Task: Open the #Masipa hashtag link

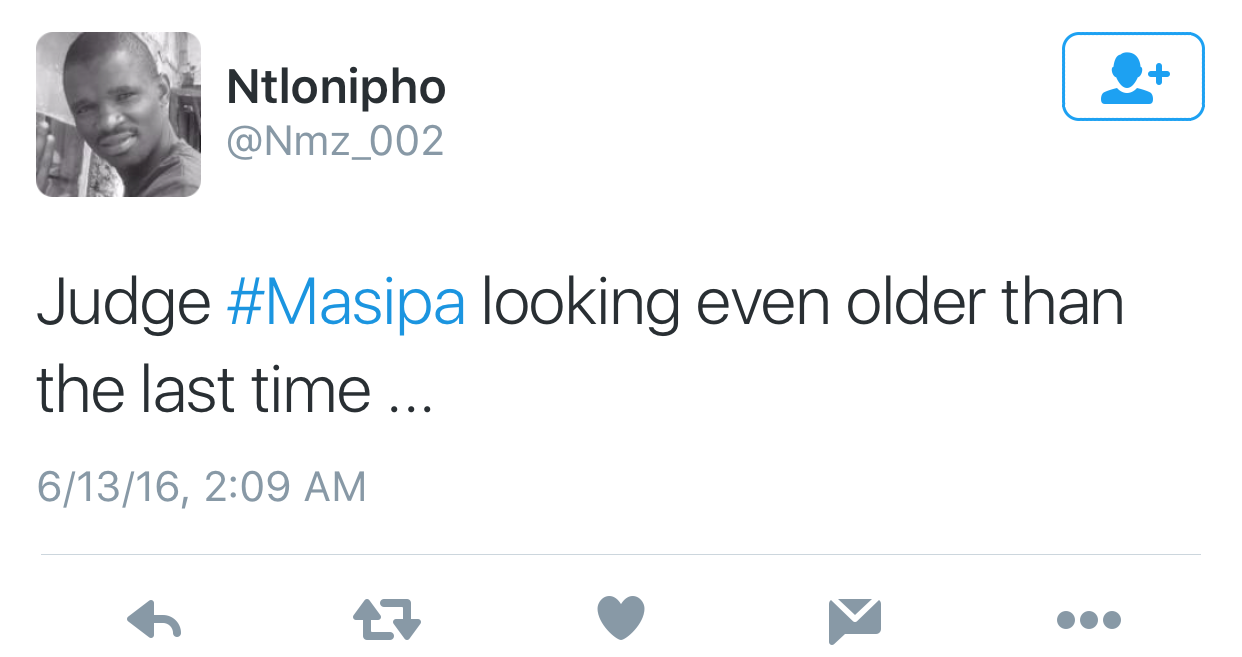Action: 346,304
